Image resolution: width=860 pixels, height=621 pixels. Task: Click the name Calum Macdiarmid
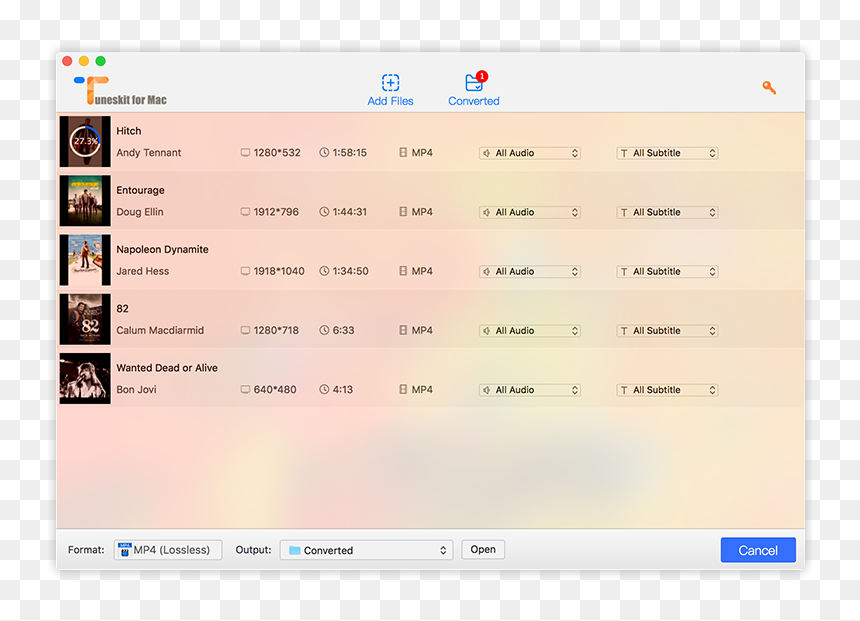click(x=160, y=330)
